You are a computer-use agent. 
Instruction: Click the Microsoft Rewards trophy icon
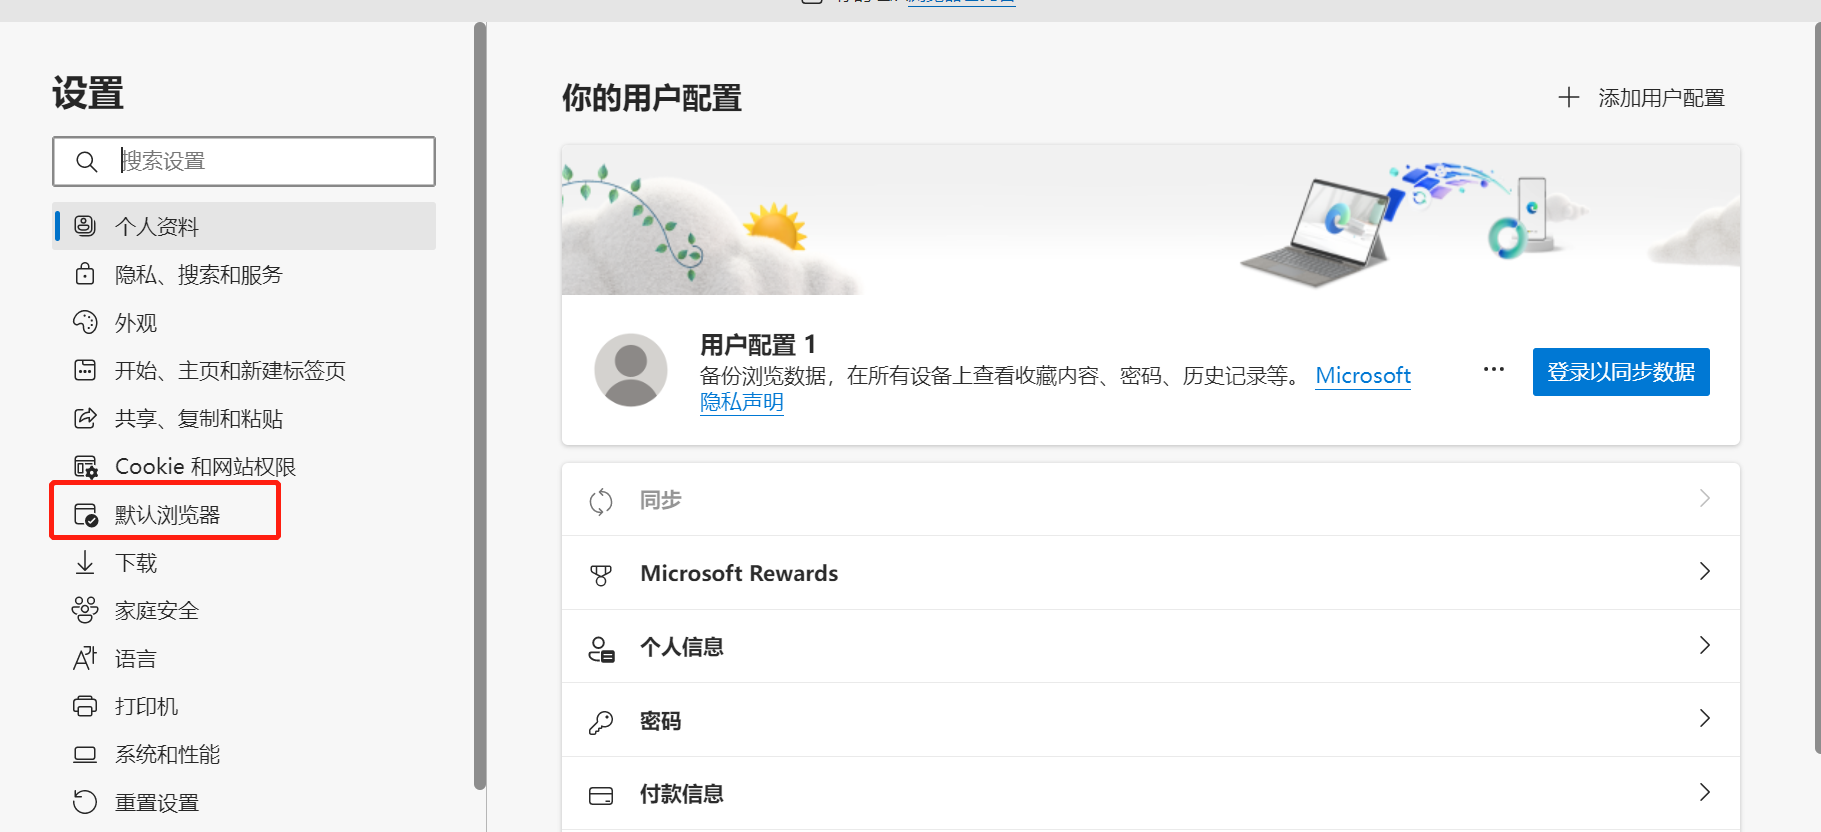coord(601,574)
